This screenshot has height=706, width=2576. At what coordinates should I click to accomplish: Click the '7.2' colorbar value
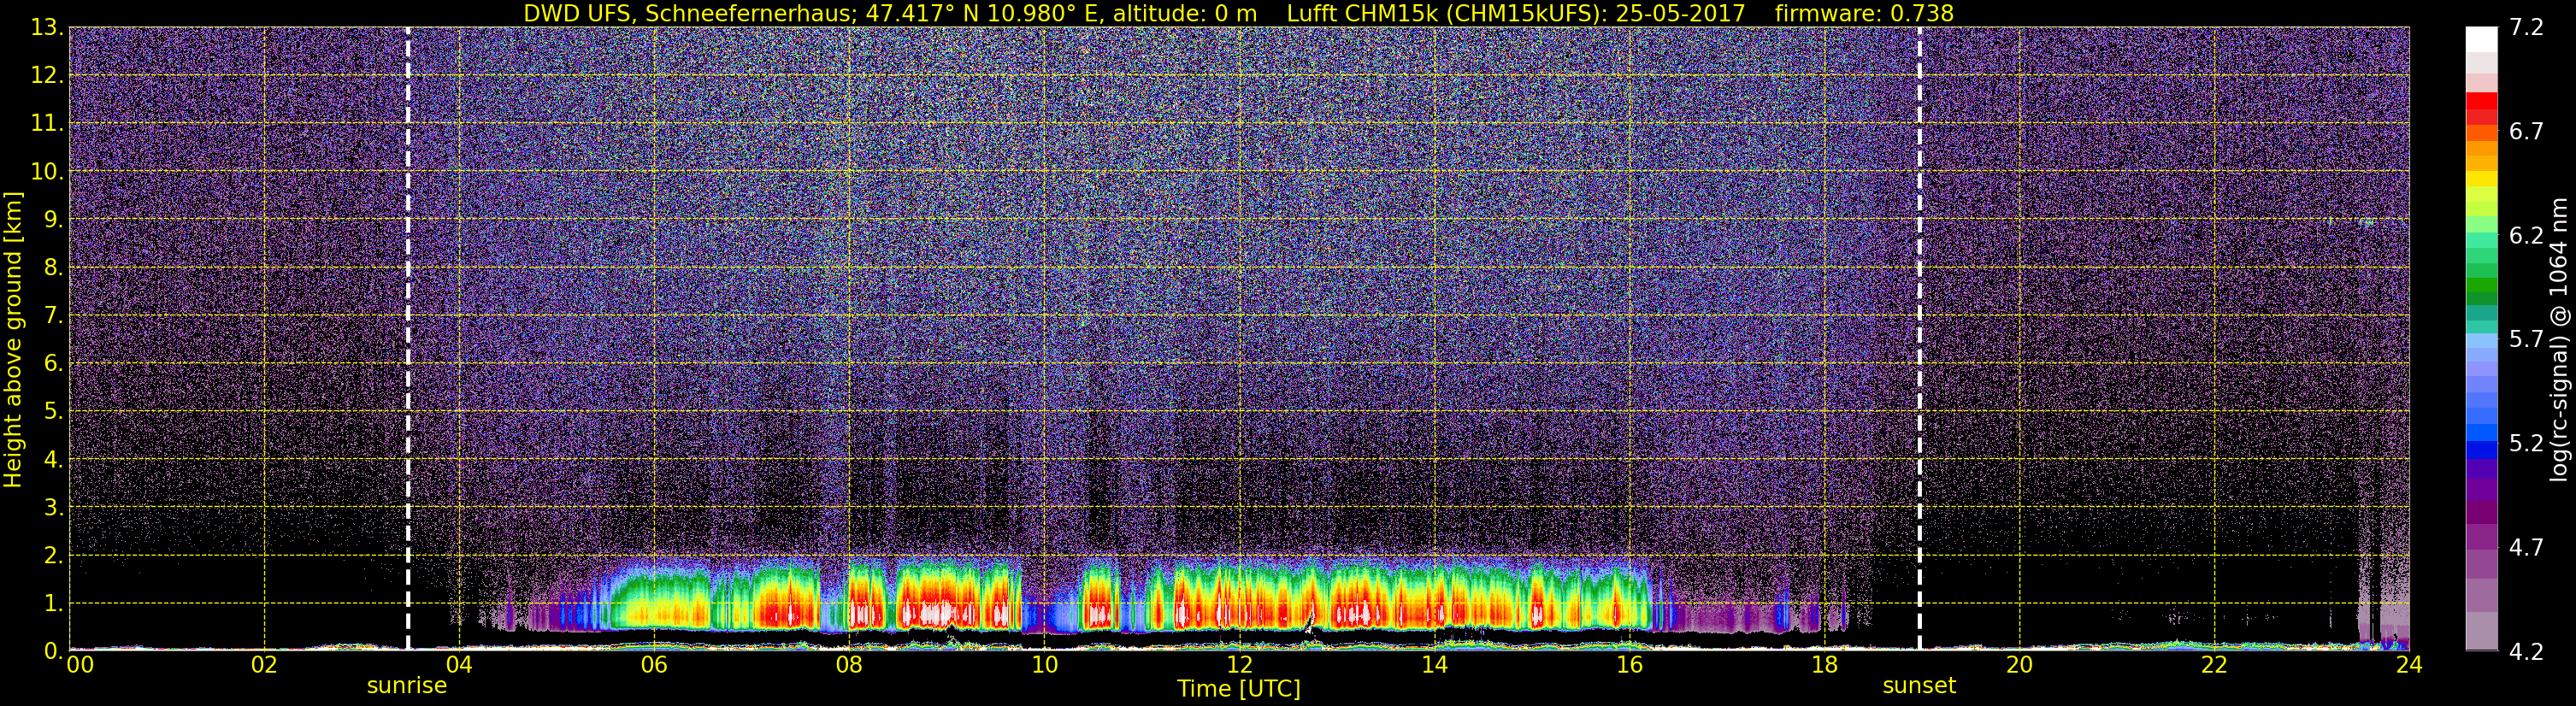2526,28
